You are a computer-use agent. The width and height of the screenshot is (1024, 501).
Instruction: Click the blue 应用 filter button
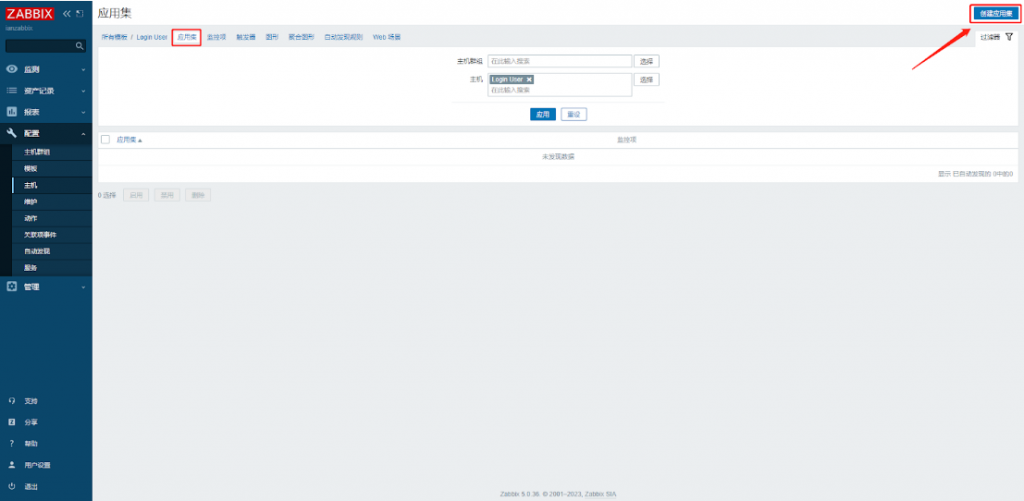click(543, 114)
